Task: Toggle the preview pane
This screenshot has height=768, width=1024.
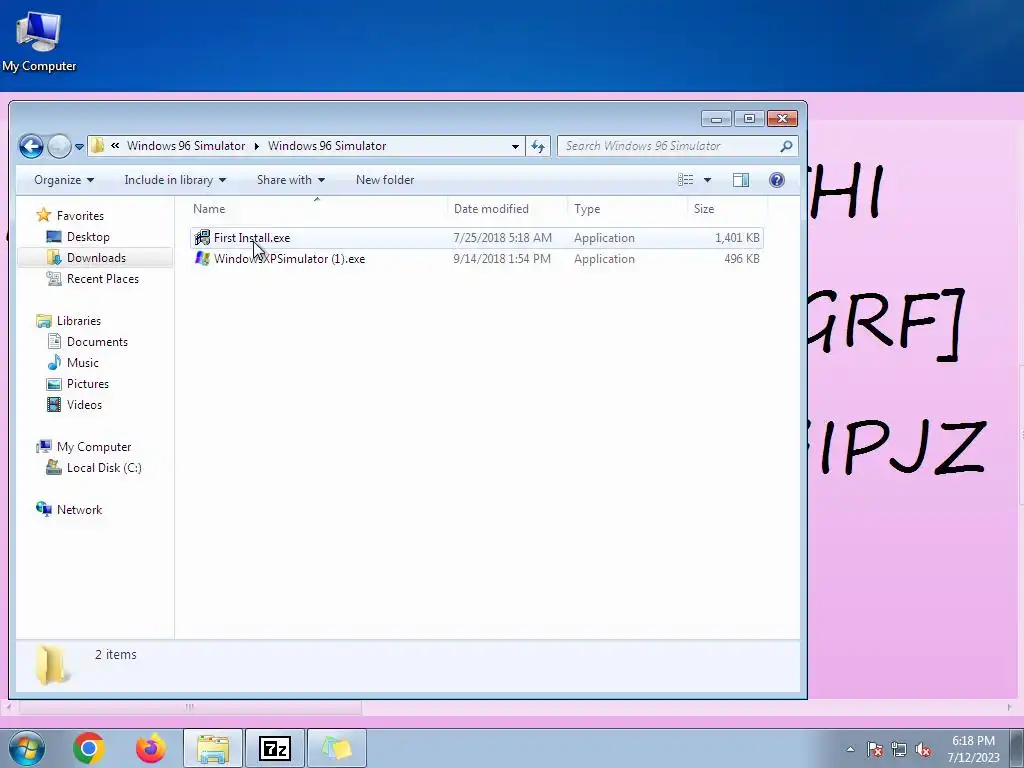Action: (741, 180)
